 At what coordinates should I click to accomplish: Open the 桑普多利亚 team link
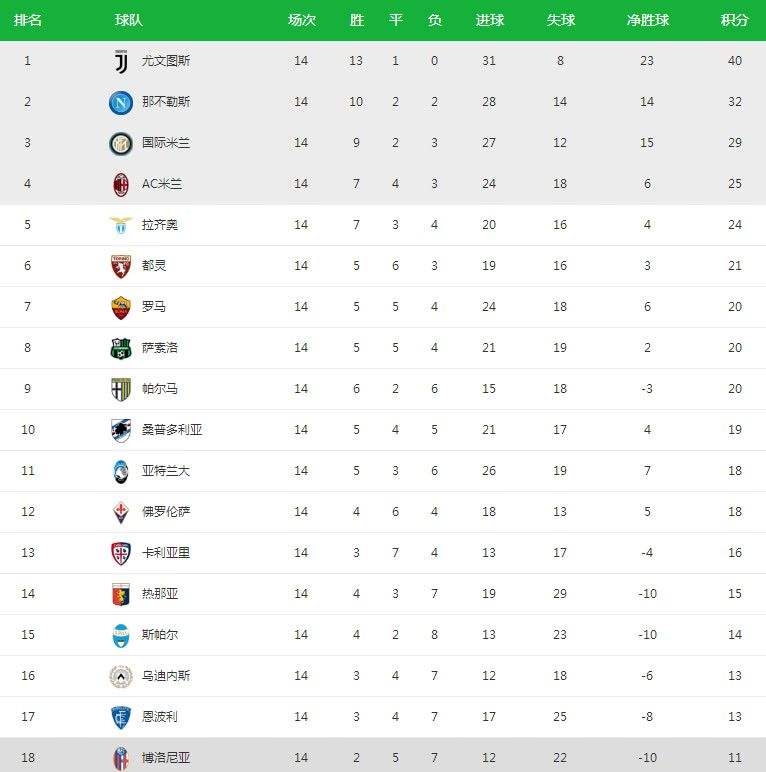[x=172, y=430]
